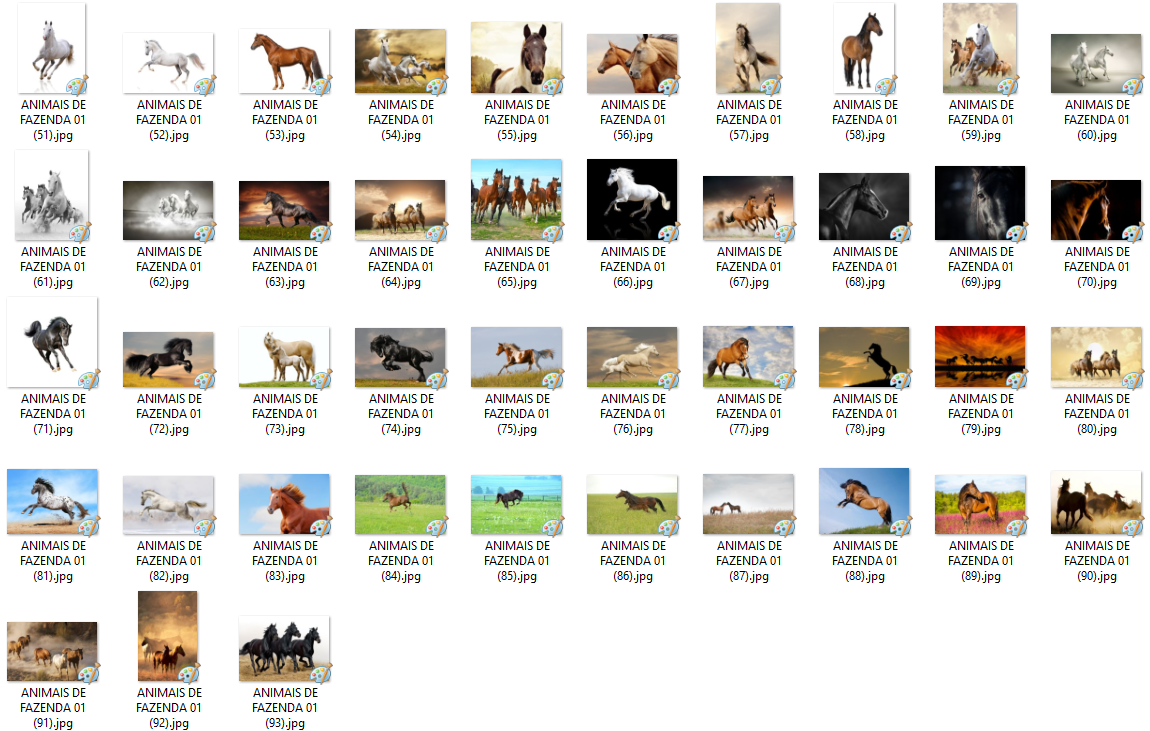Select the file name label of (92).jpg
Viewport: 1150px width, 731px height.
(x=168, y=707)
